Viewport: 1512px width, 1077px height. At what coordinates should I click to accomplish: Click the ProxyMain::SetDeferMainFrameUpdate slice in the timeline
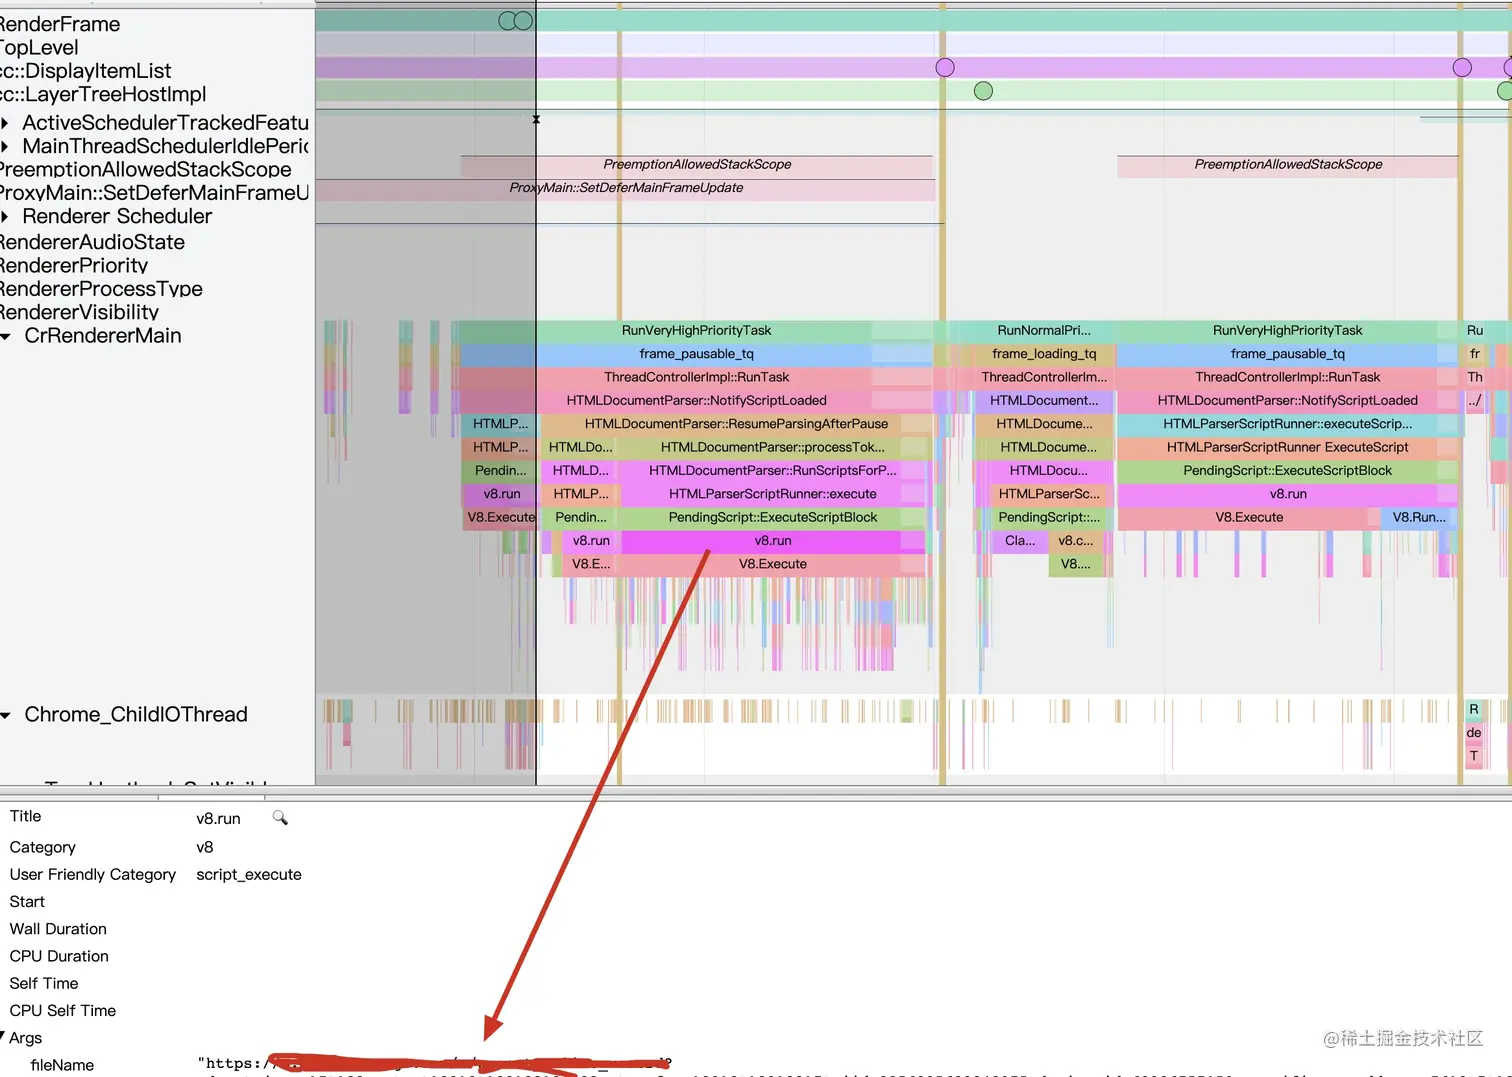[x=626, y=188]
